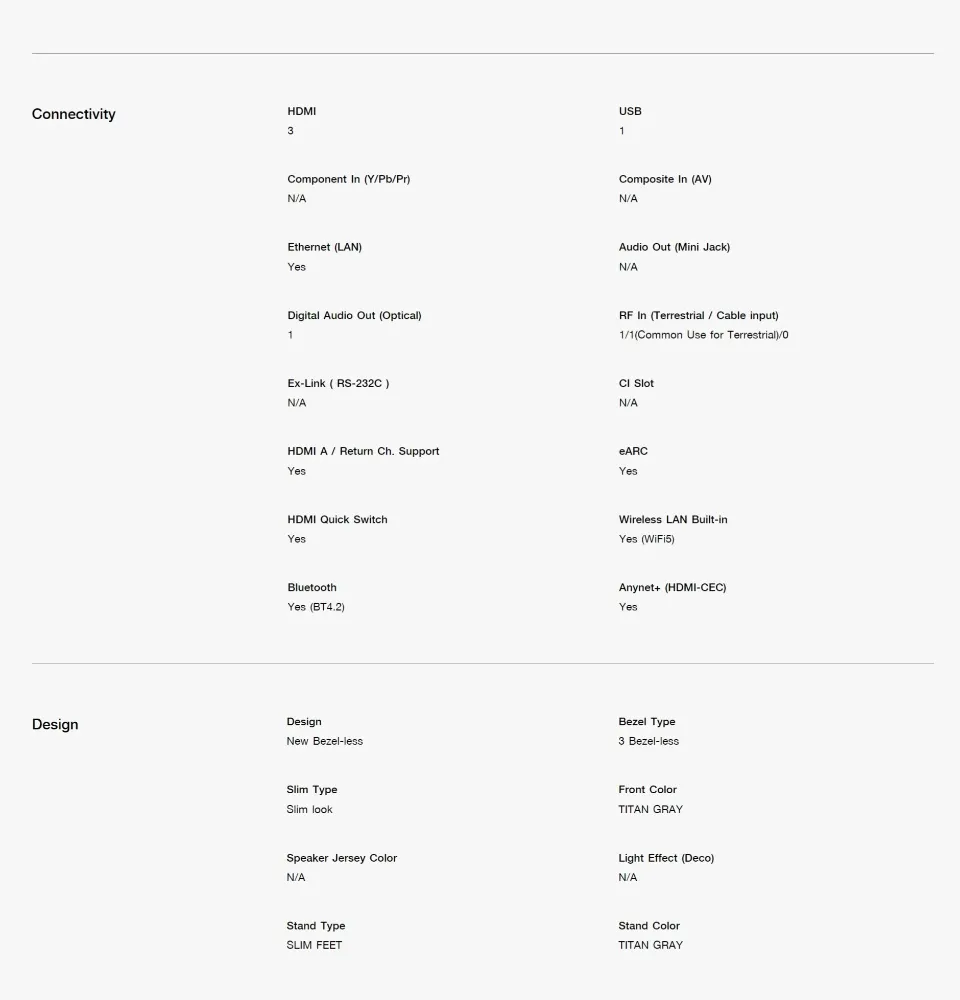Viewport: 960px width, 1000px height.
Task: Select the HDMI Quick Switch label
Action: [337, 519]
